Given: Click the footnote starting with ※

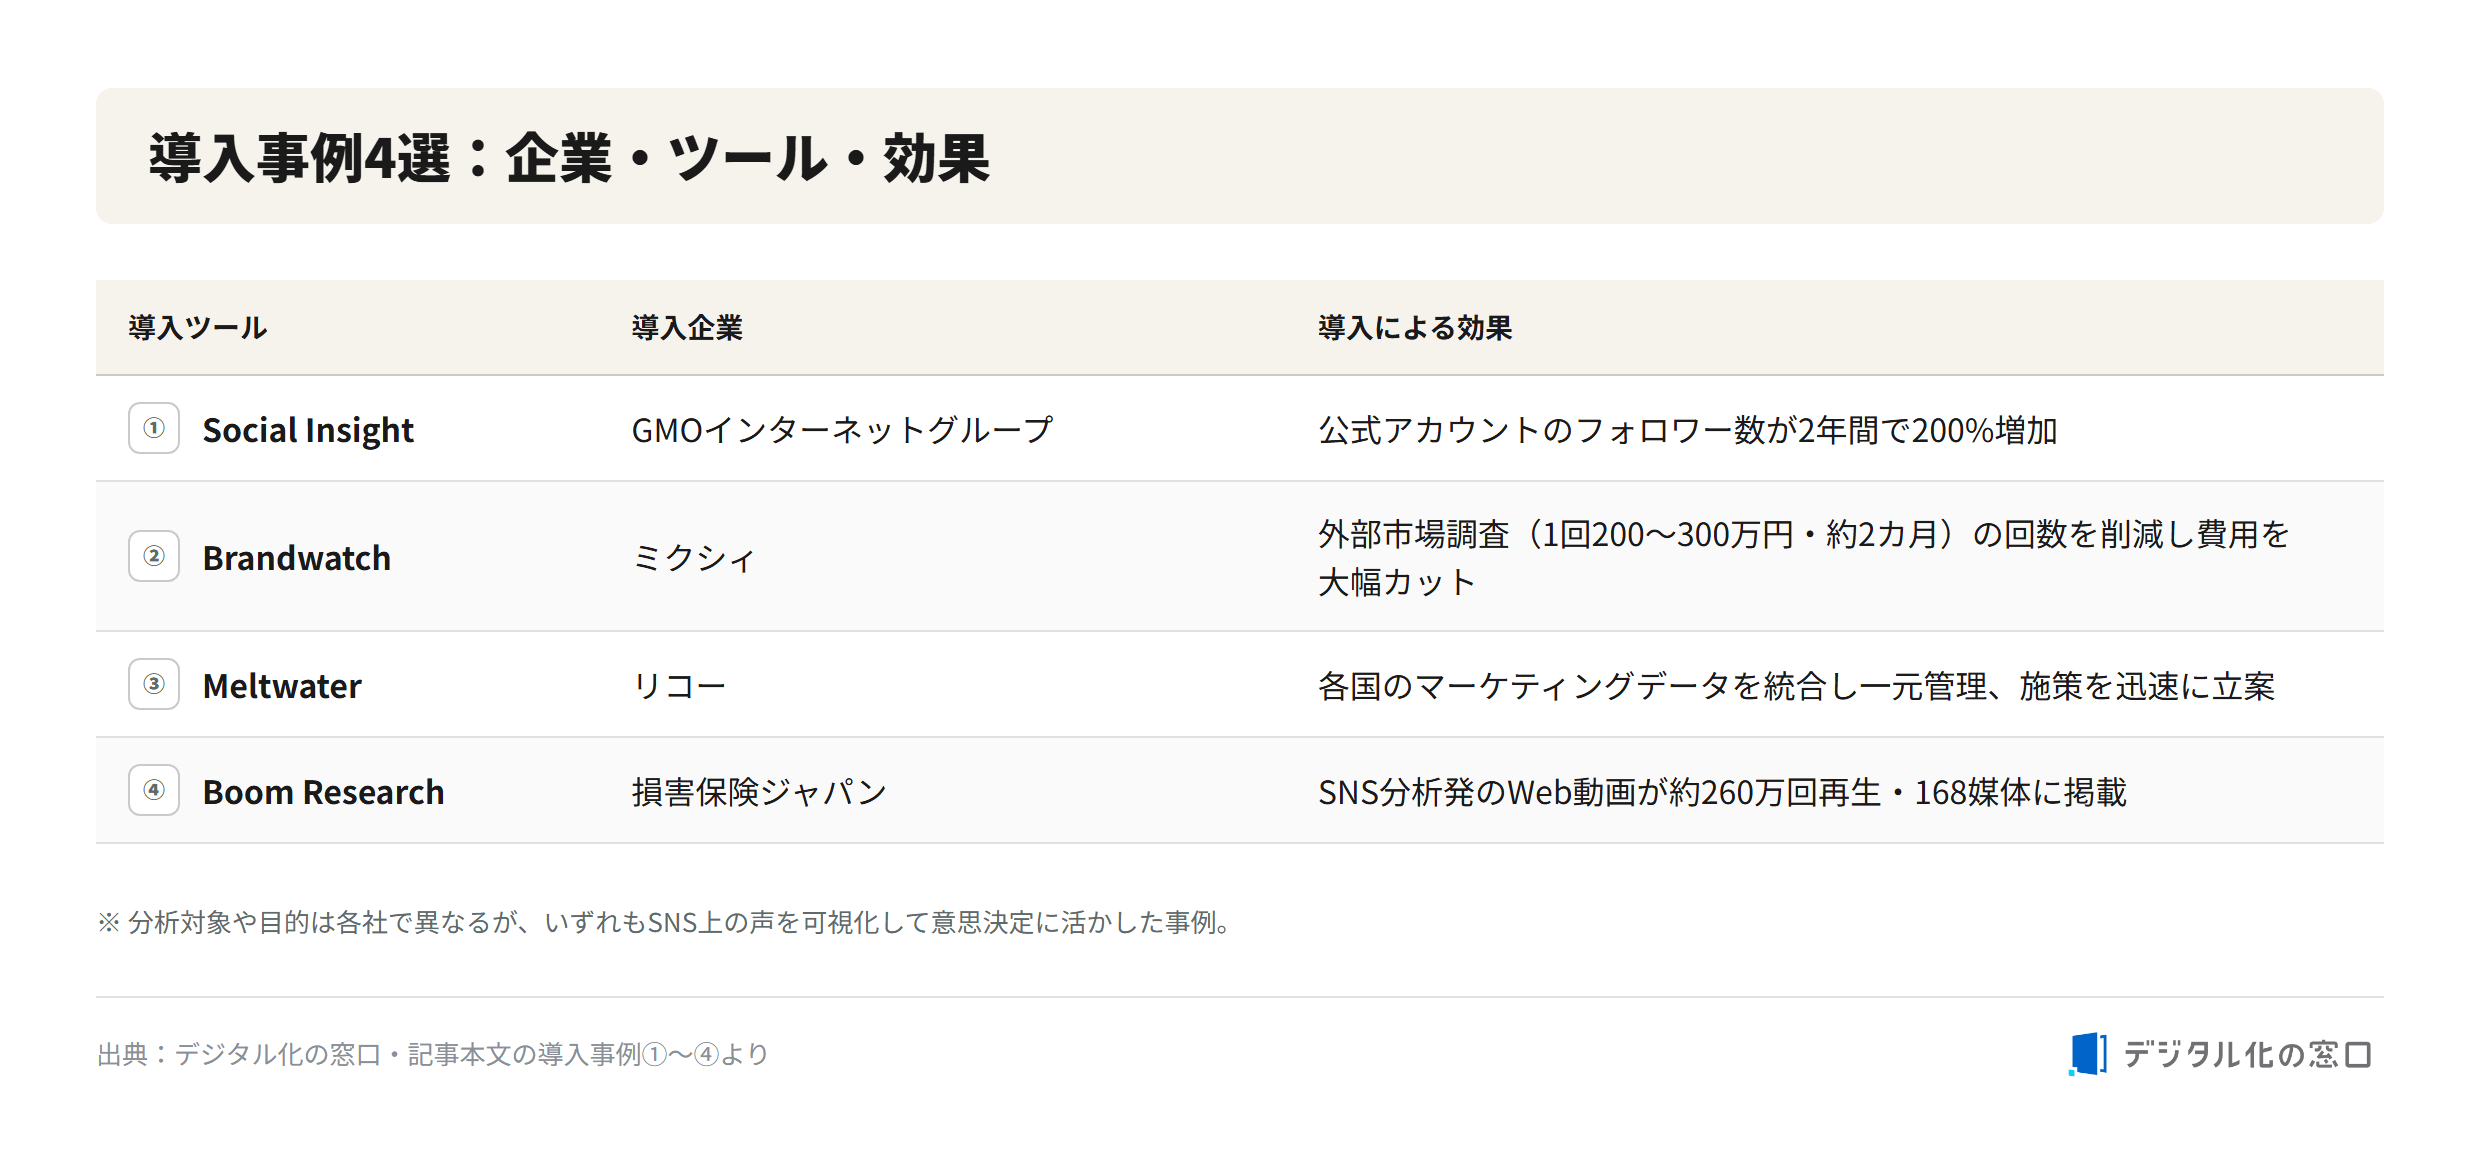Looking at the screenshot, I should click(667, 922).
